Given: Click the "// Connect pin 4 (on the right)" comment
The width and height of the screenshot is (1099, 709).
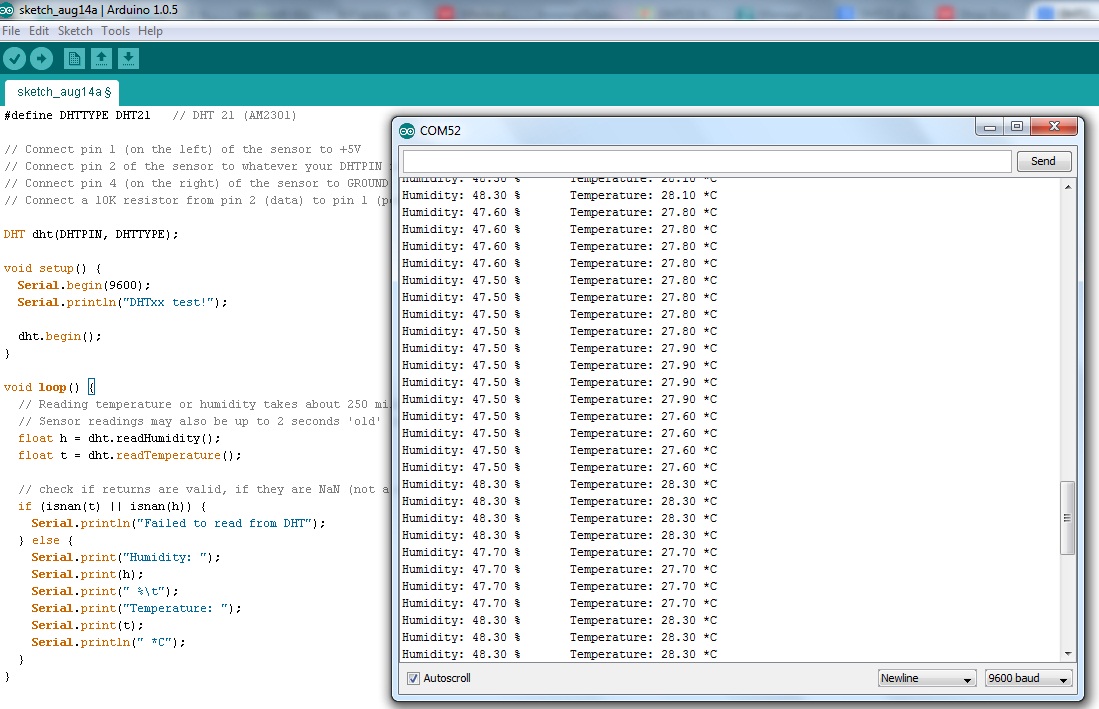Looking at the screenshot, I should (x=196, y=184).
